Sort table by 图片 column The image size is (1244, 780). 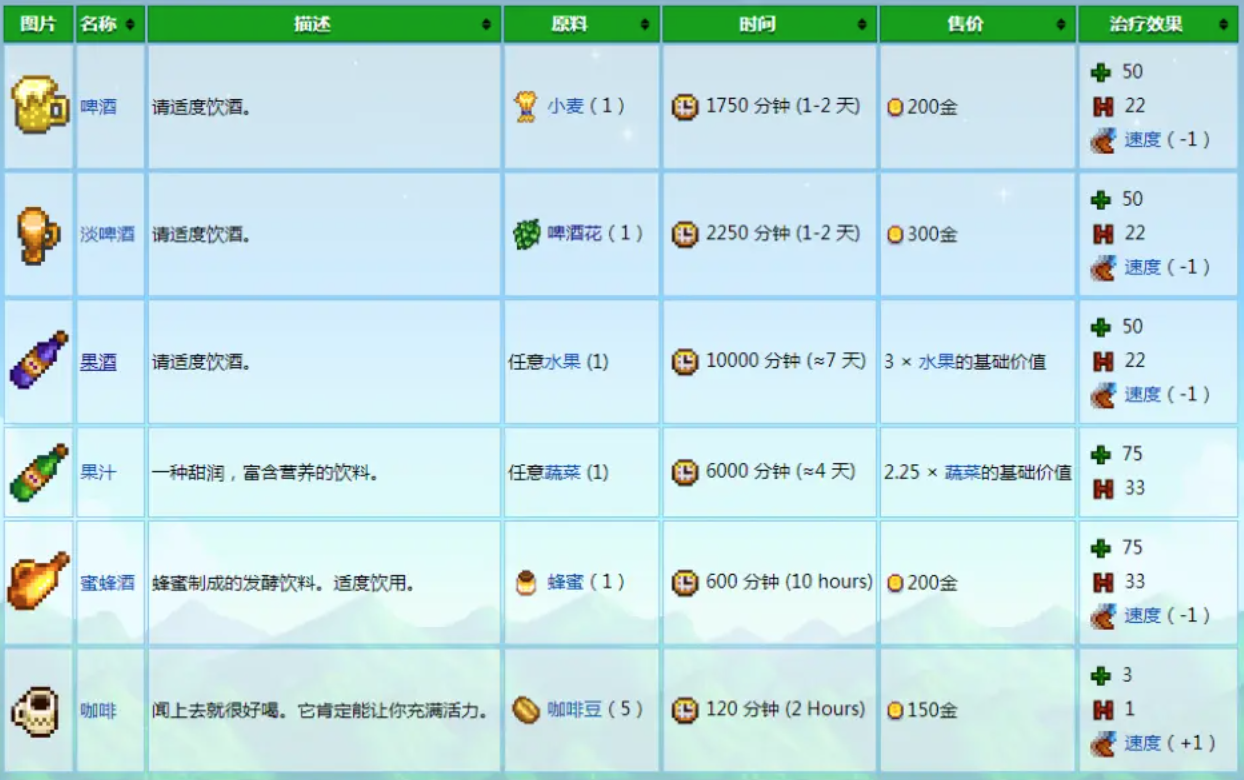point(38,24)
